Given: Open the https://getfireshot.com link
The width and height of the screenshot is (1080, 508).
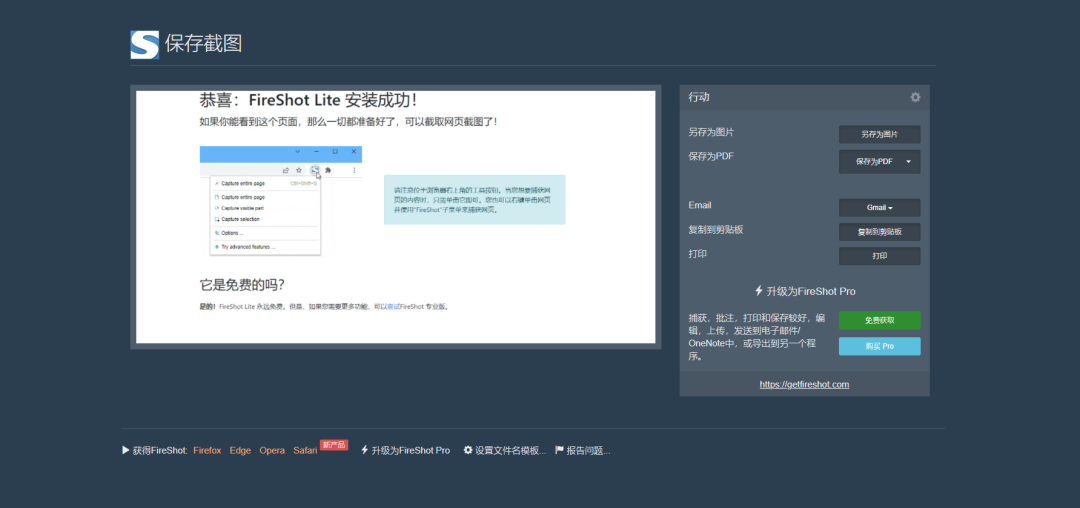Looking at the screenshot, I should (x=804, y=384).
